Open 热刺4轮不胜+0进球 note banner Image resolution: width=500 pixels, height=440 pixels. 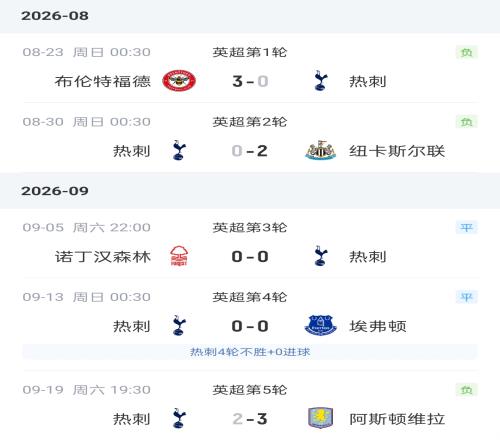(x=250, y=352)
